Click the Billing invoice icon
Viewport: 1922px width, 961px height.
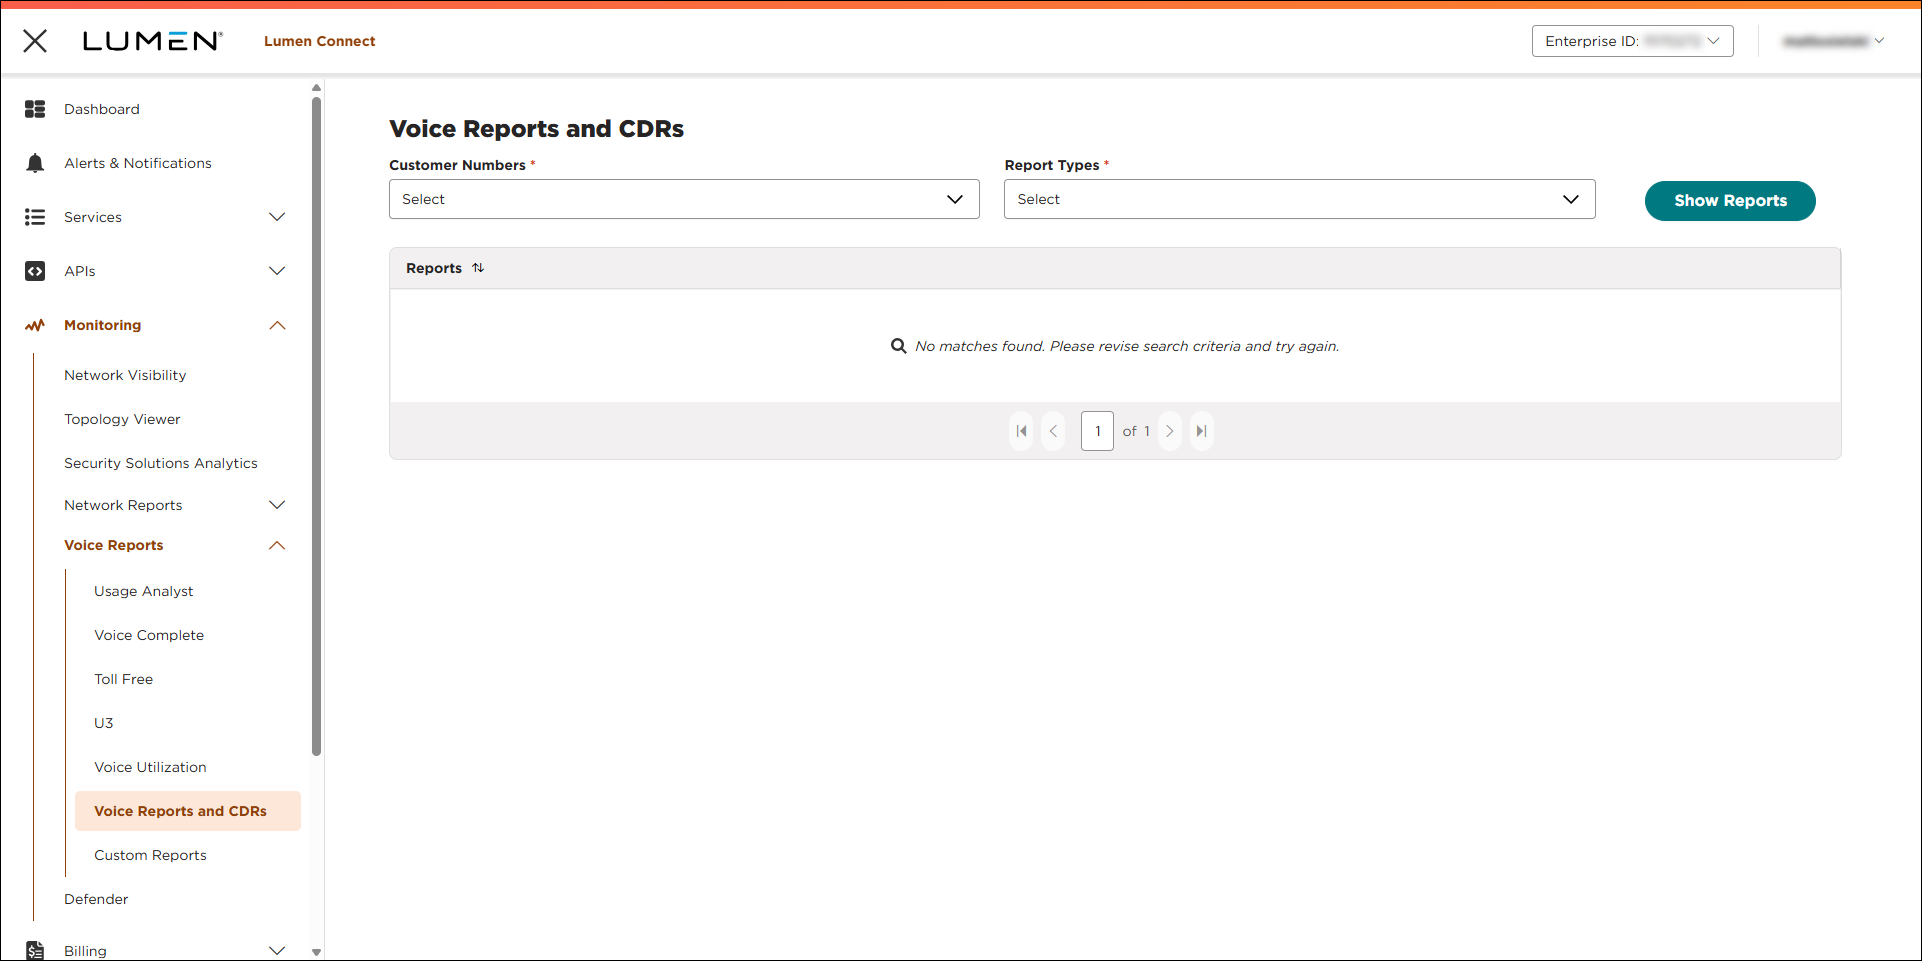click(x=35, y=948)
